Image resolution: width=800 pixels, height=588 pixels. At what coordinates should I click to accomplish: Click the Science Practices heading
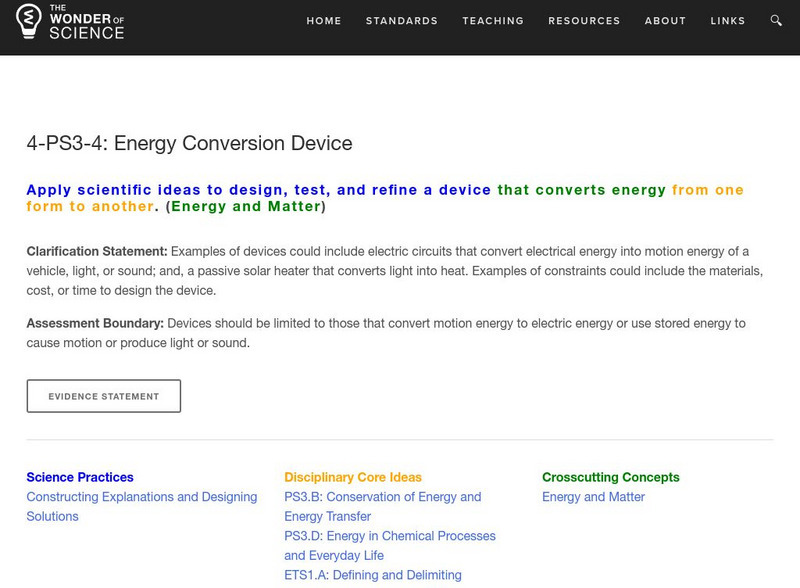click(80, 477)
